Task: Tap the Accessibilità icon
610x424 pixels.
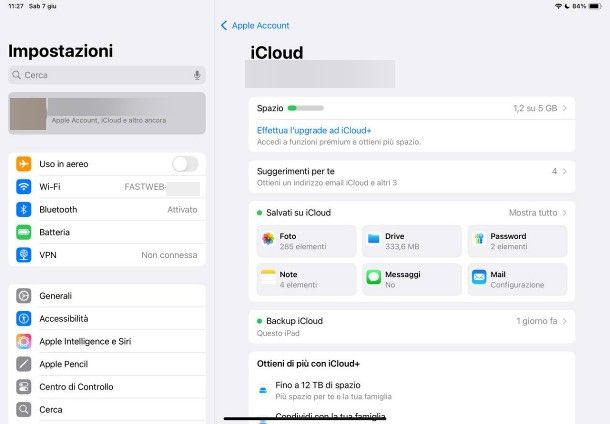Action: tap(24, 319)
